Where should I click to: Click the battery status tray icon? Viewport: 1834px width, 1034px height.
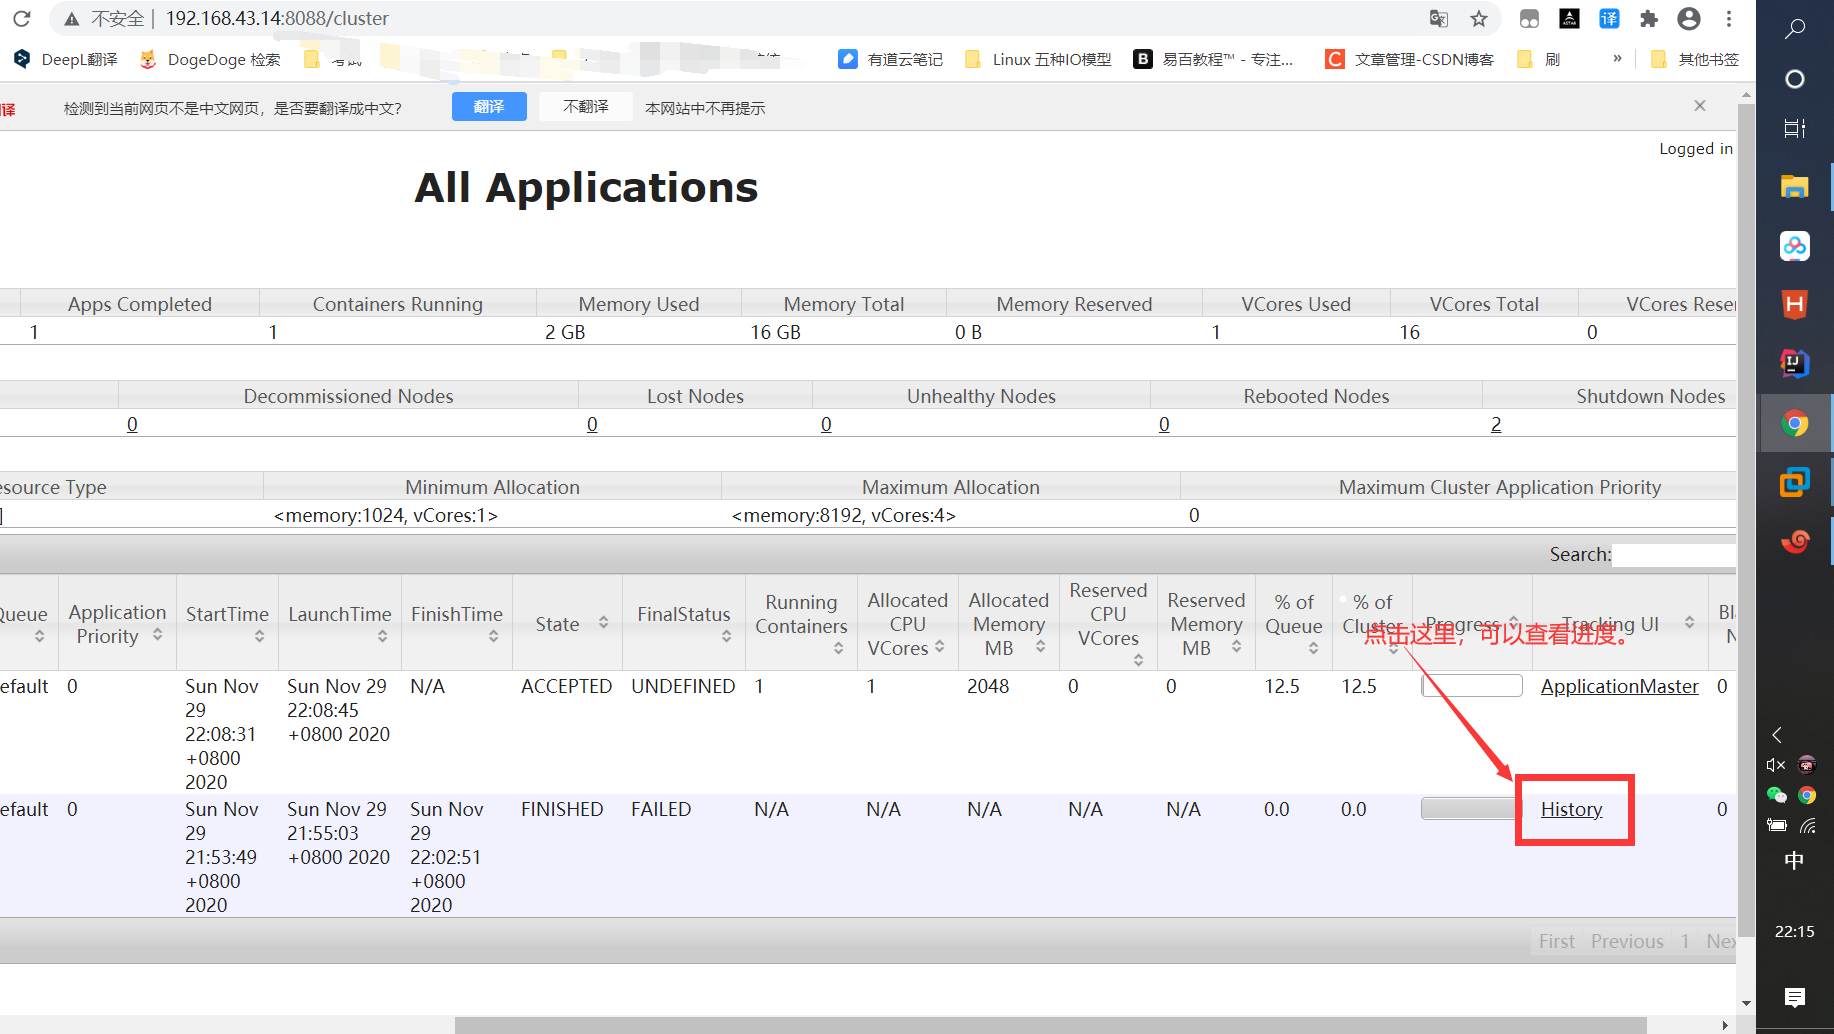tap(1776, 826)
